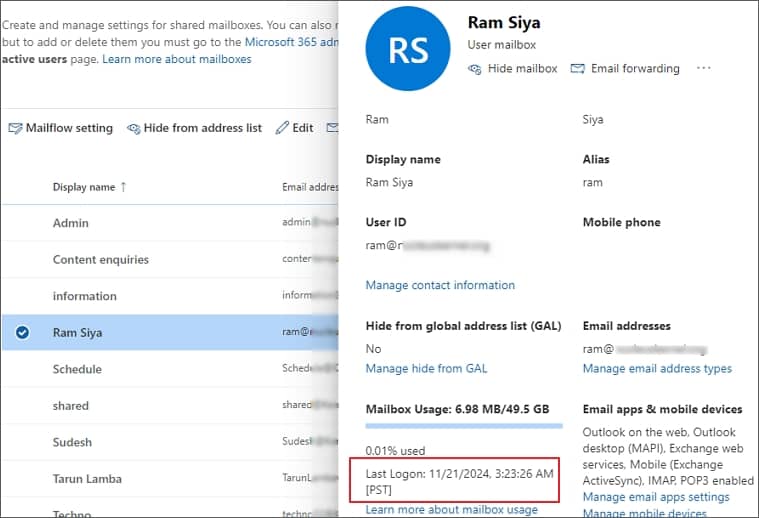Click the User mailbox type label

click(x=501, y=45)
